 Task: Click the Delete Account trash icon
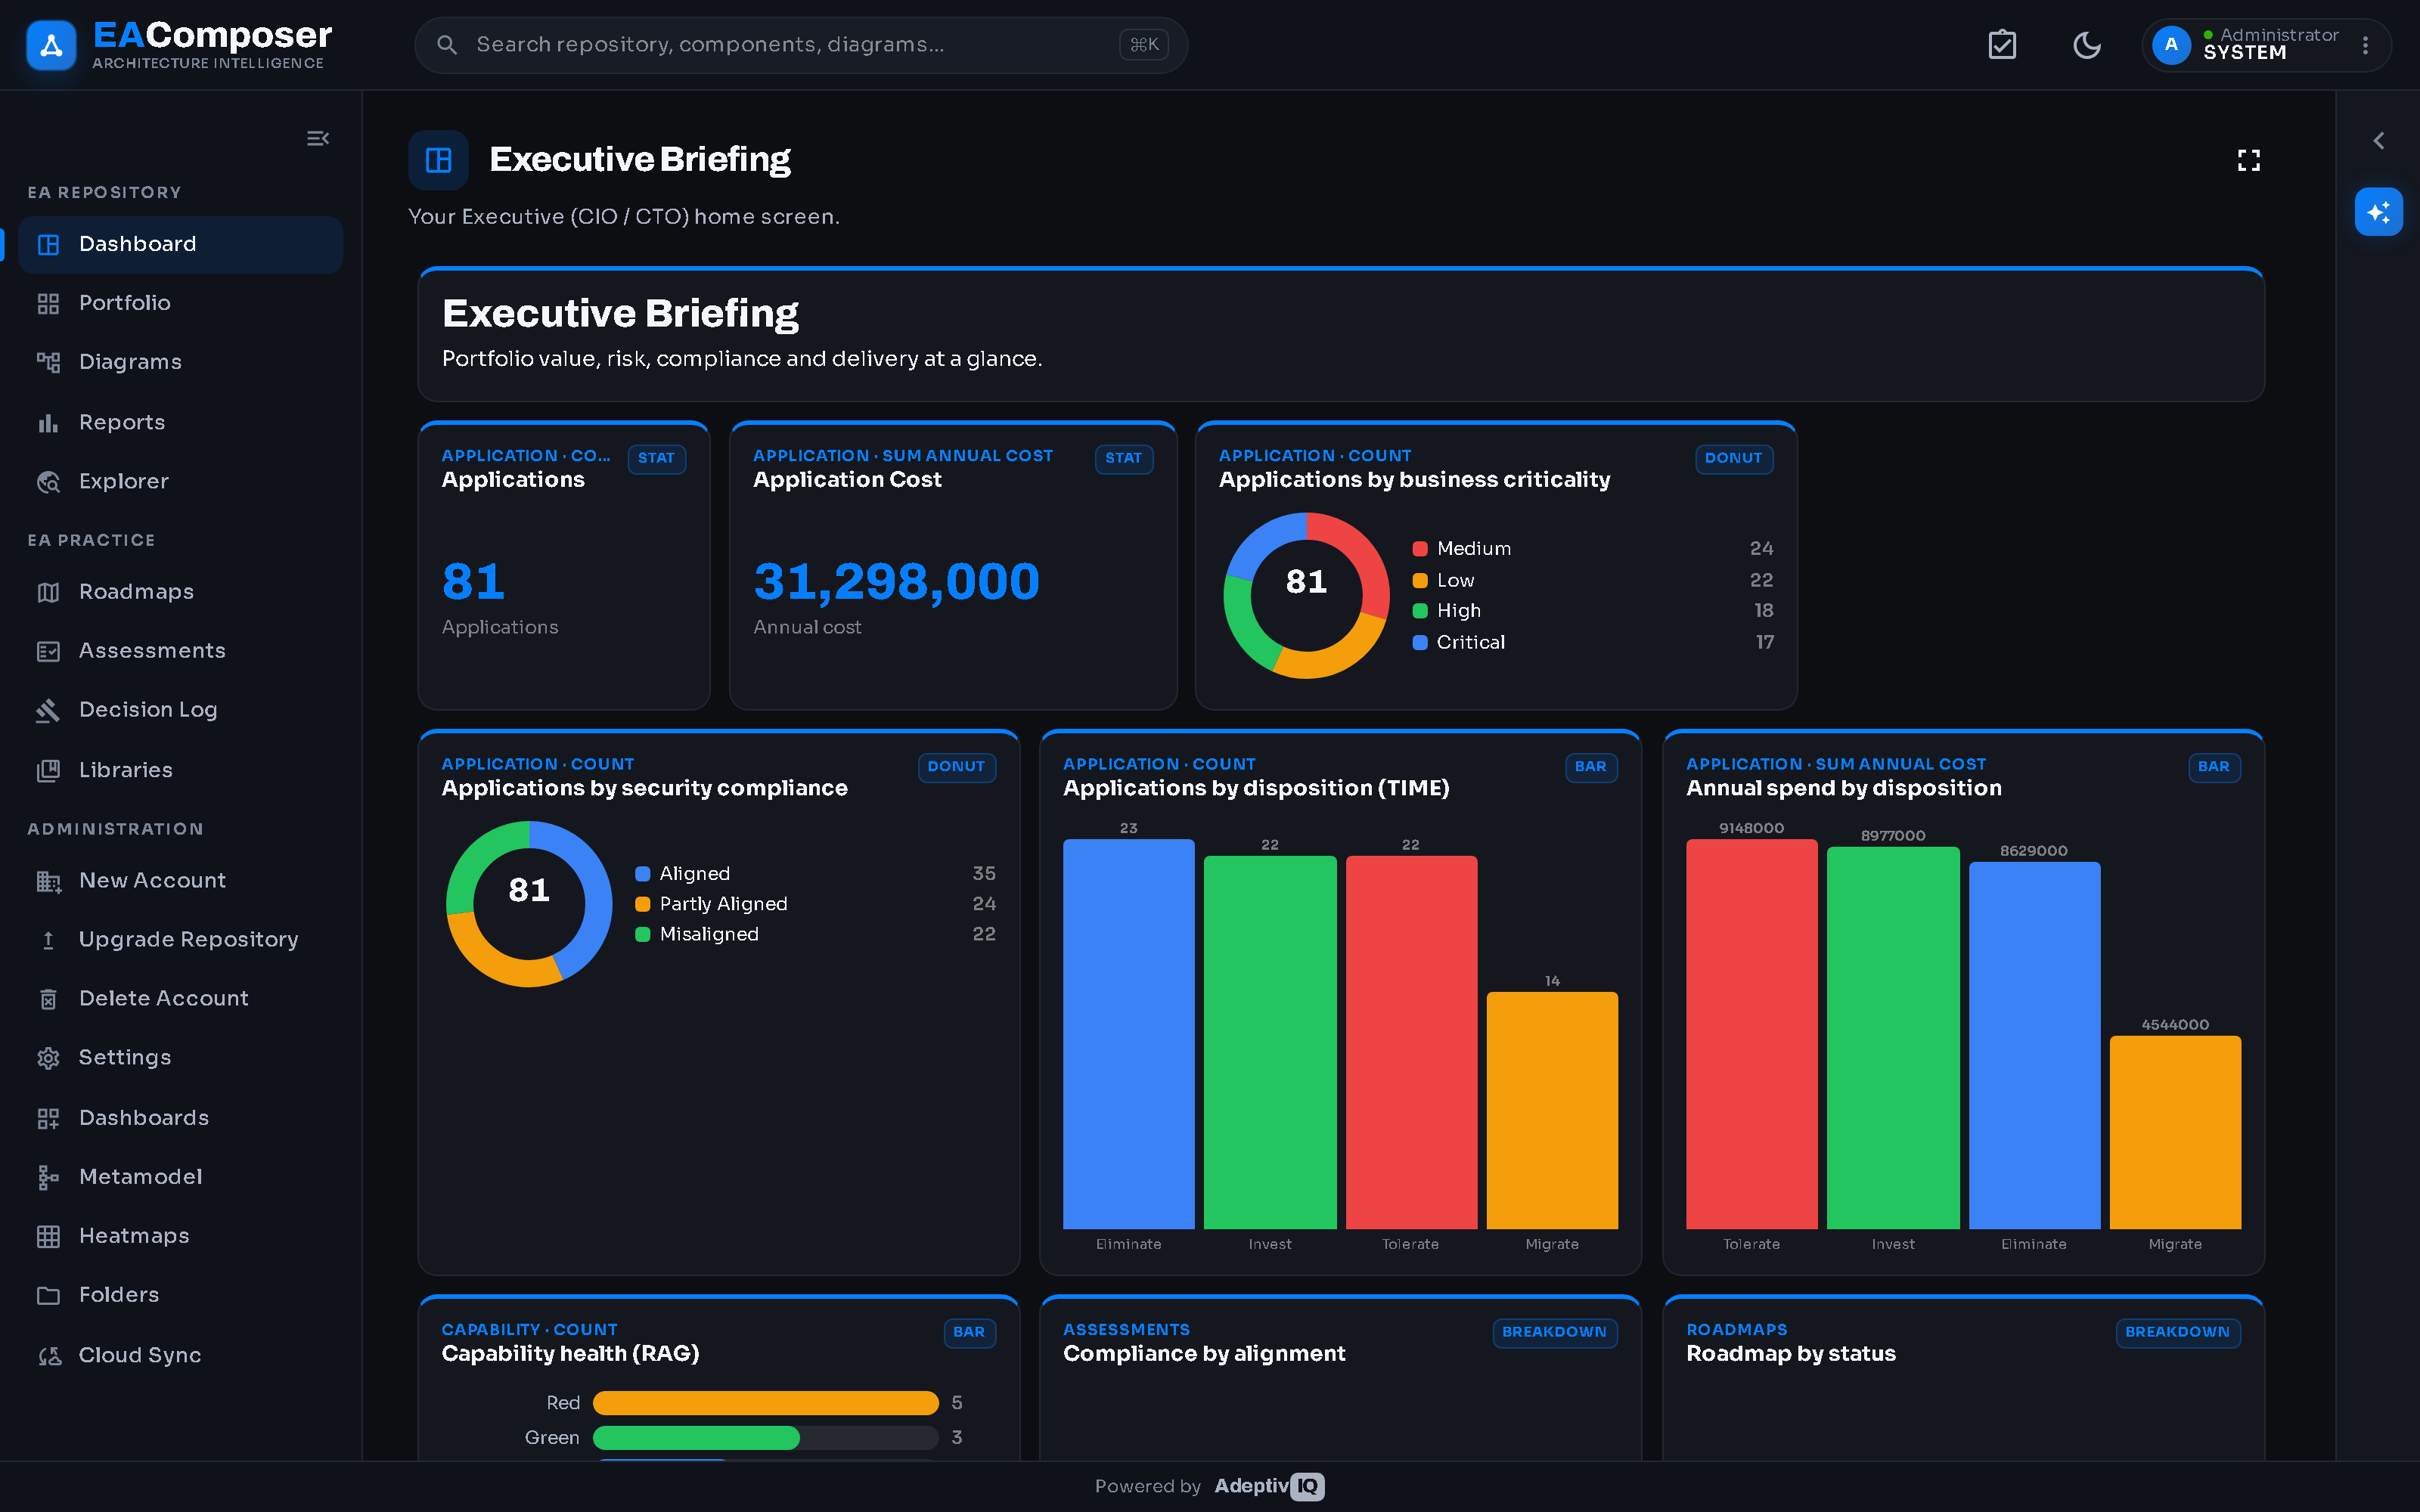(x=48, y=999)
